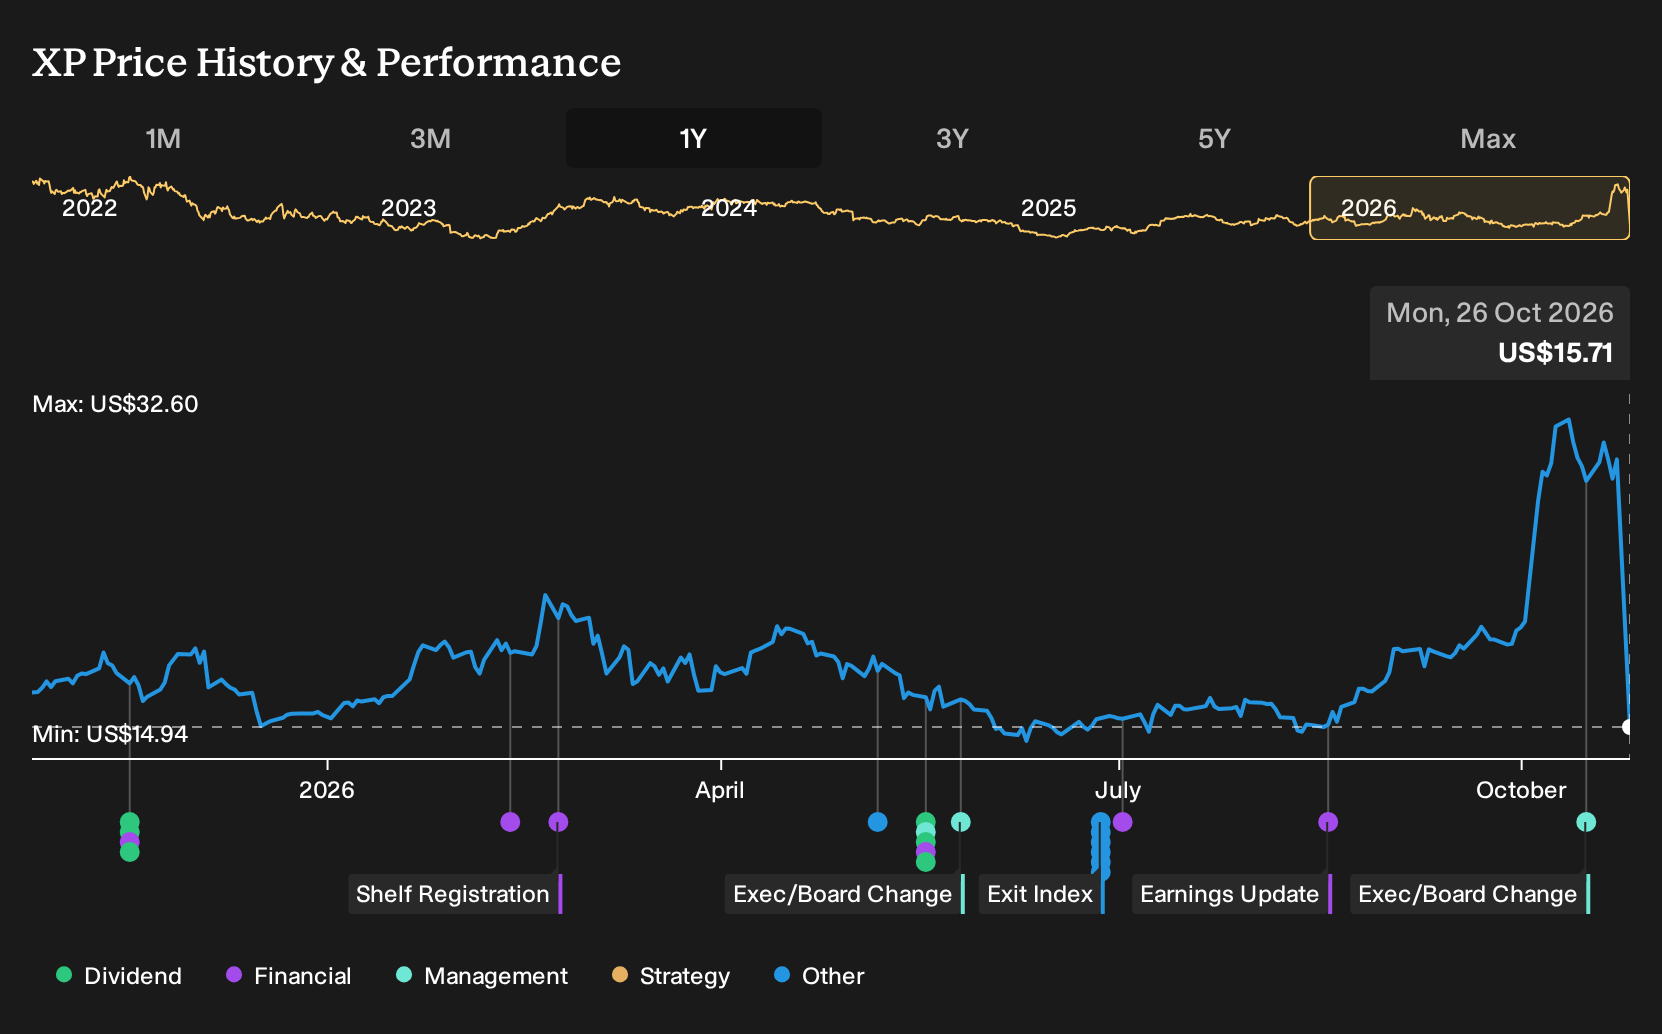Click purple Financial marker above Shelf Registration
This screenshot has width=1662, height=1034.
[x=558, y=822]
